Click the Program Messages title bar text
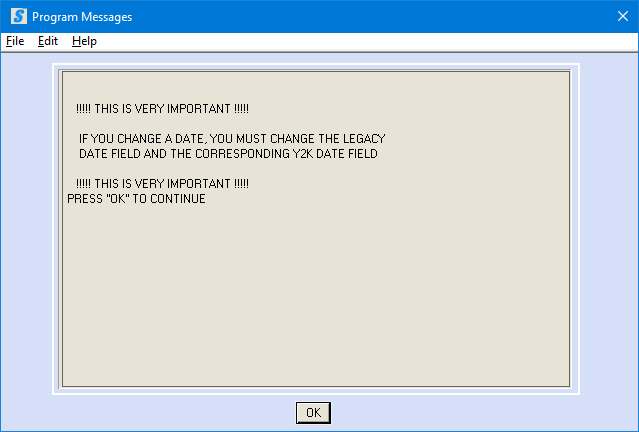Screen dimensions: 639x432 [82, 17]
